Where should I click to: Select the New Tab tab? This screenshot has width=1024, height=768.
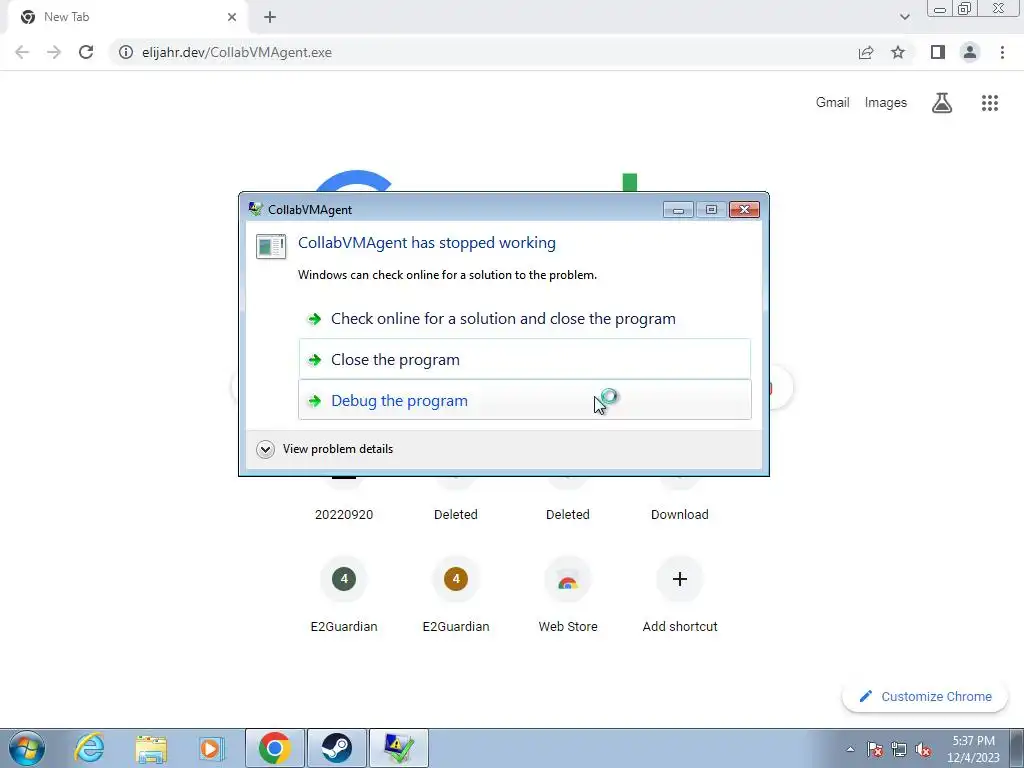pyautogui.click(x=127, y=17)
